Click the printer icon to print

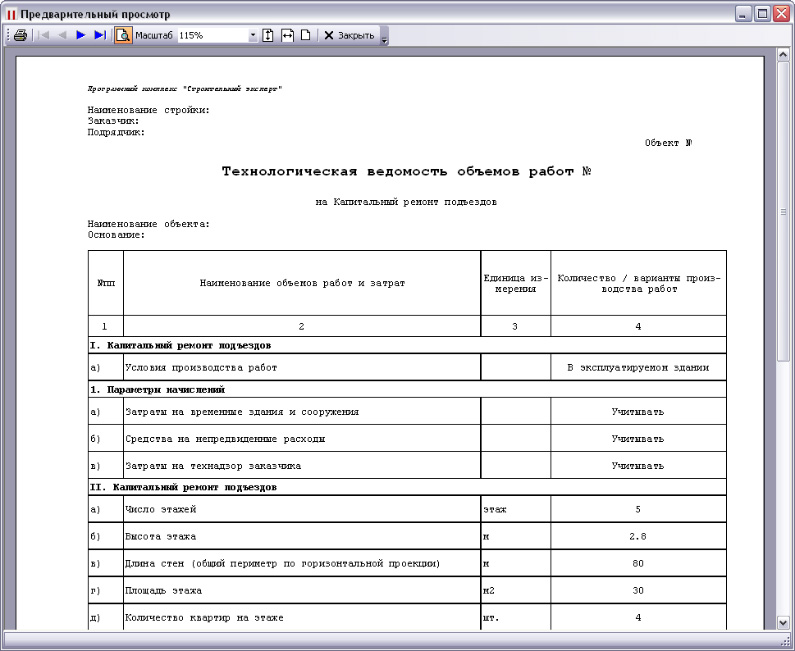click(20, 35)
